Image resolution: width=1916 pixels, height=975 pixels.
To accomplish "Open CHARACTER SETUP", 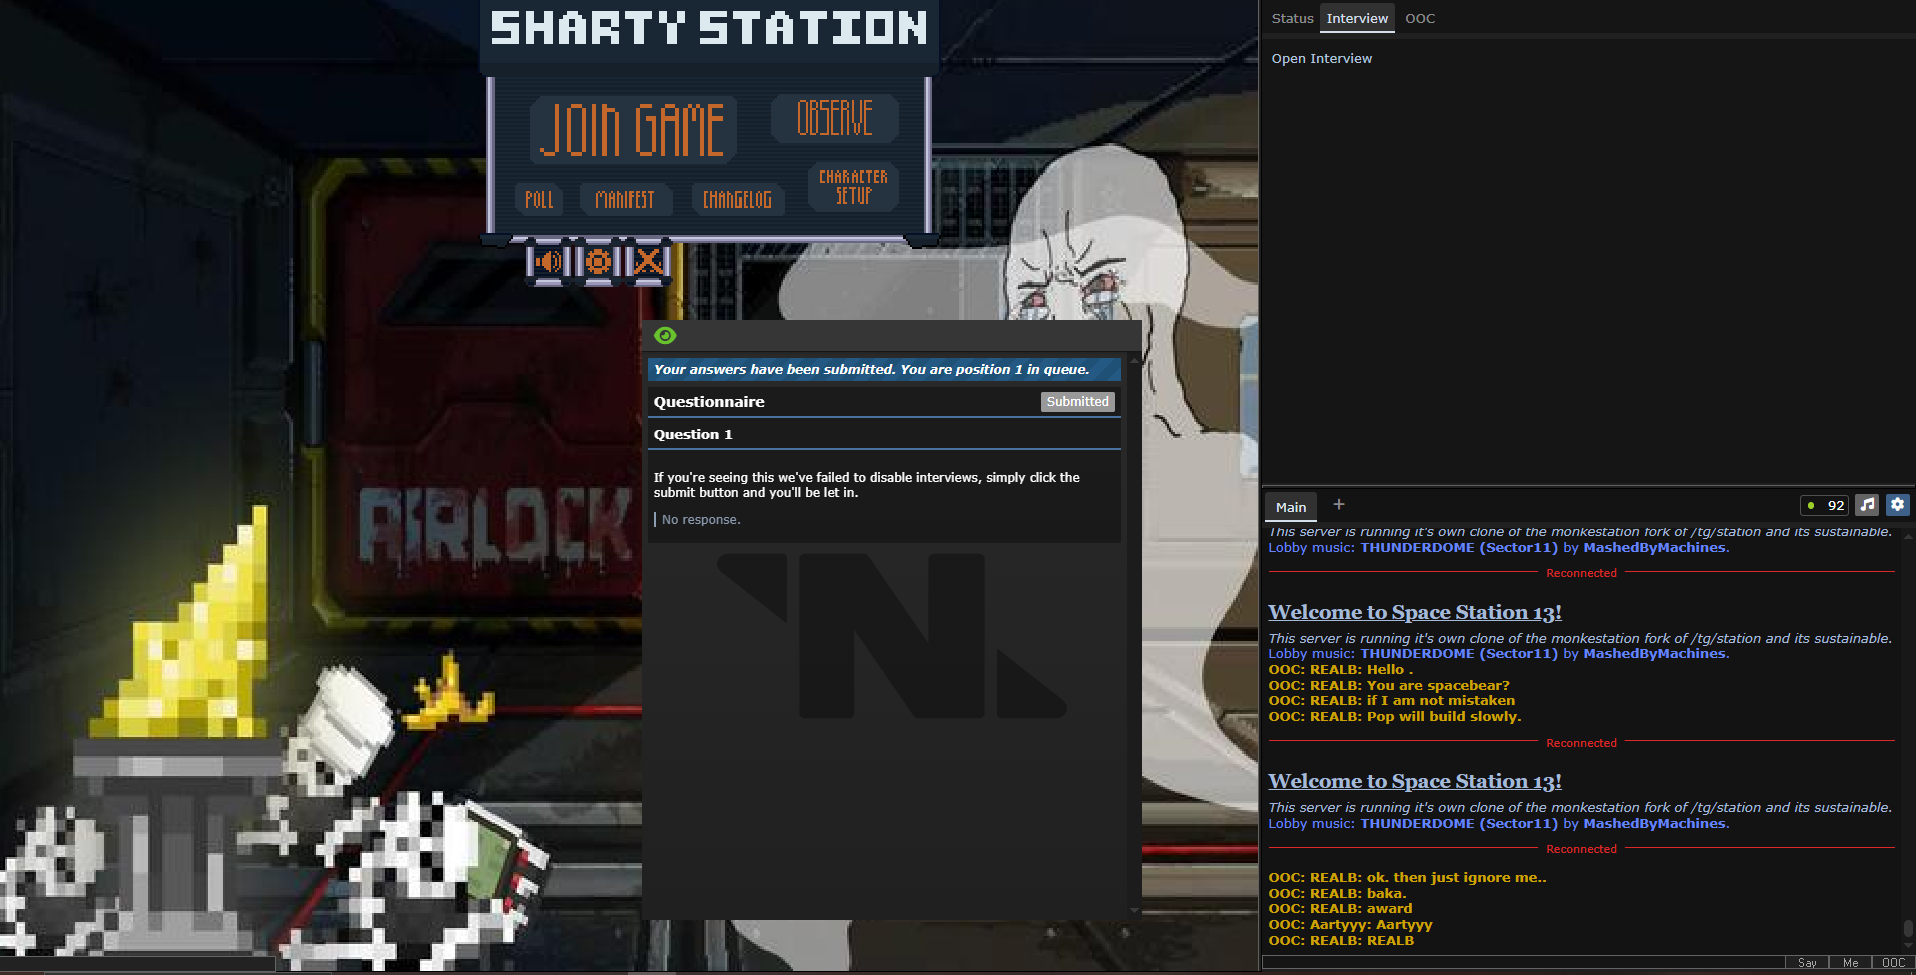I will point(853,186).
